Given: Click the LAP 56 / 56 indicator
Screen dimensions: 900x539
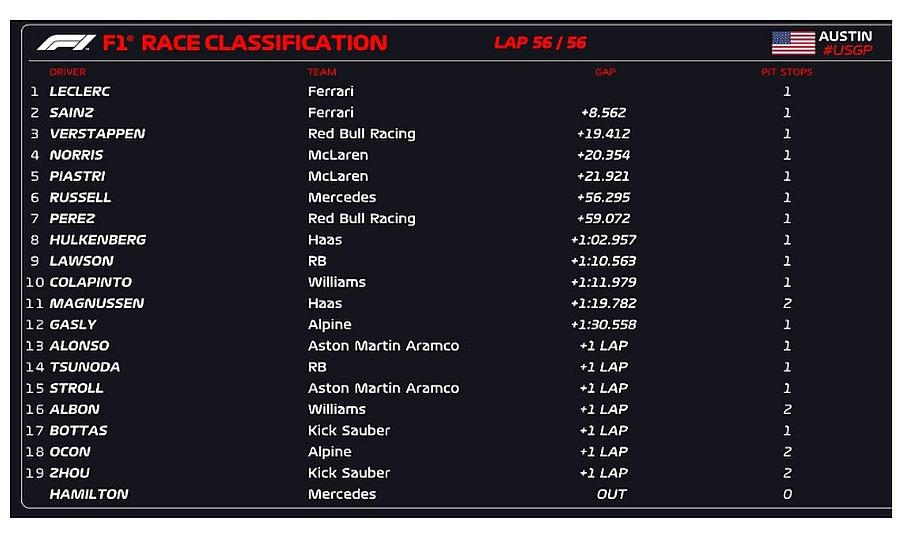Looking at the screenshot, I should [x=540, y=43].
